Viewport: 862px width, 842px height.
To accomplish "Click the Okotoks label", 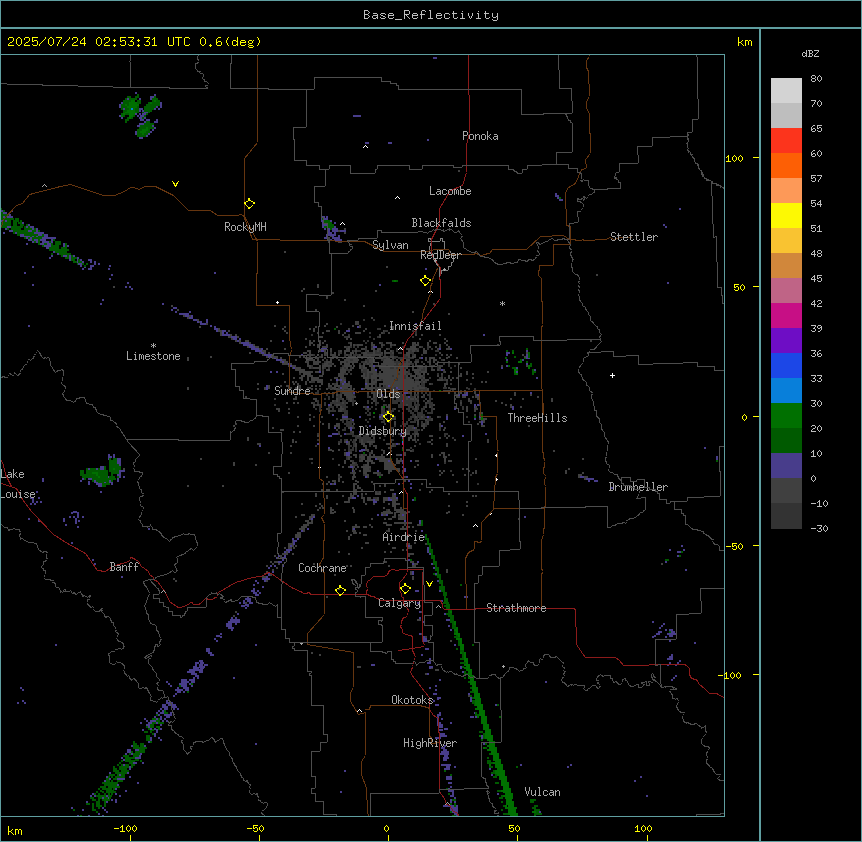I will [412, 700].
